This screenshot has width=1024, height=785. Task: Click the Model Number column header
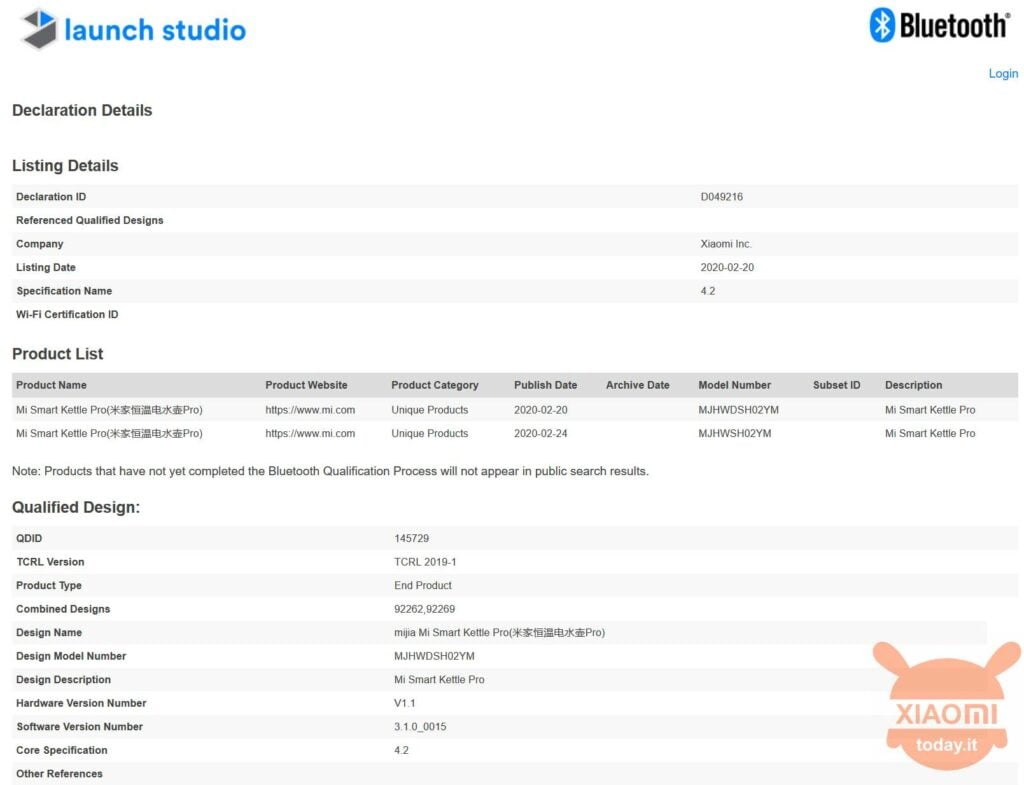[735, 385]
